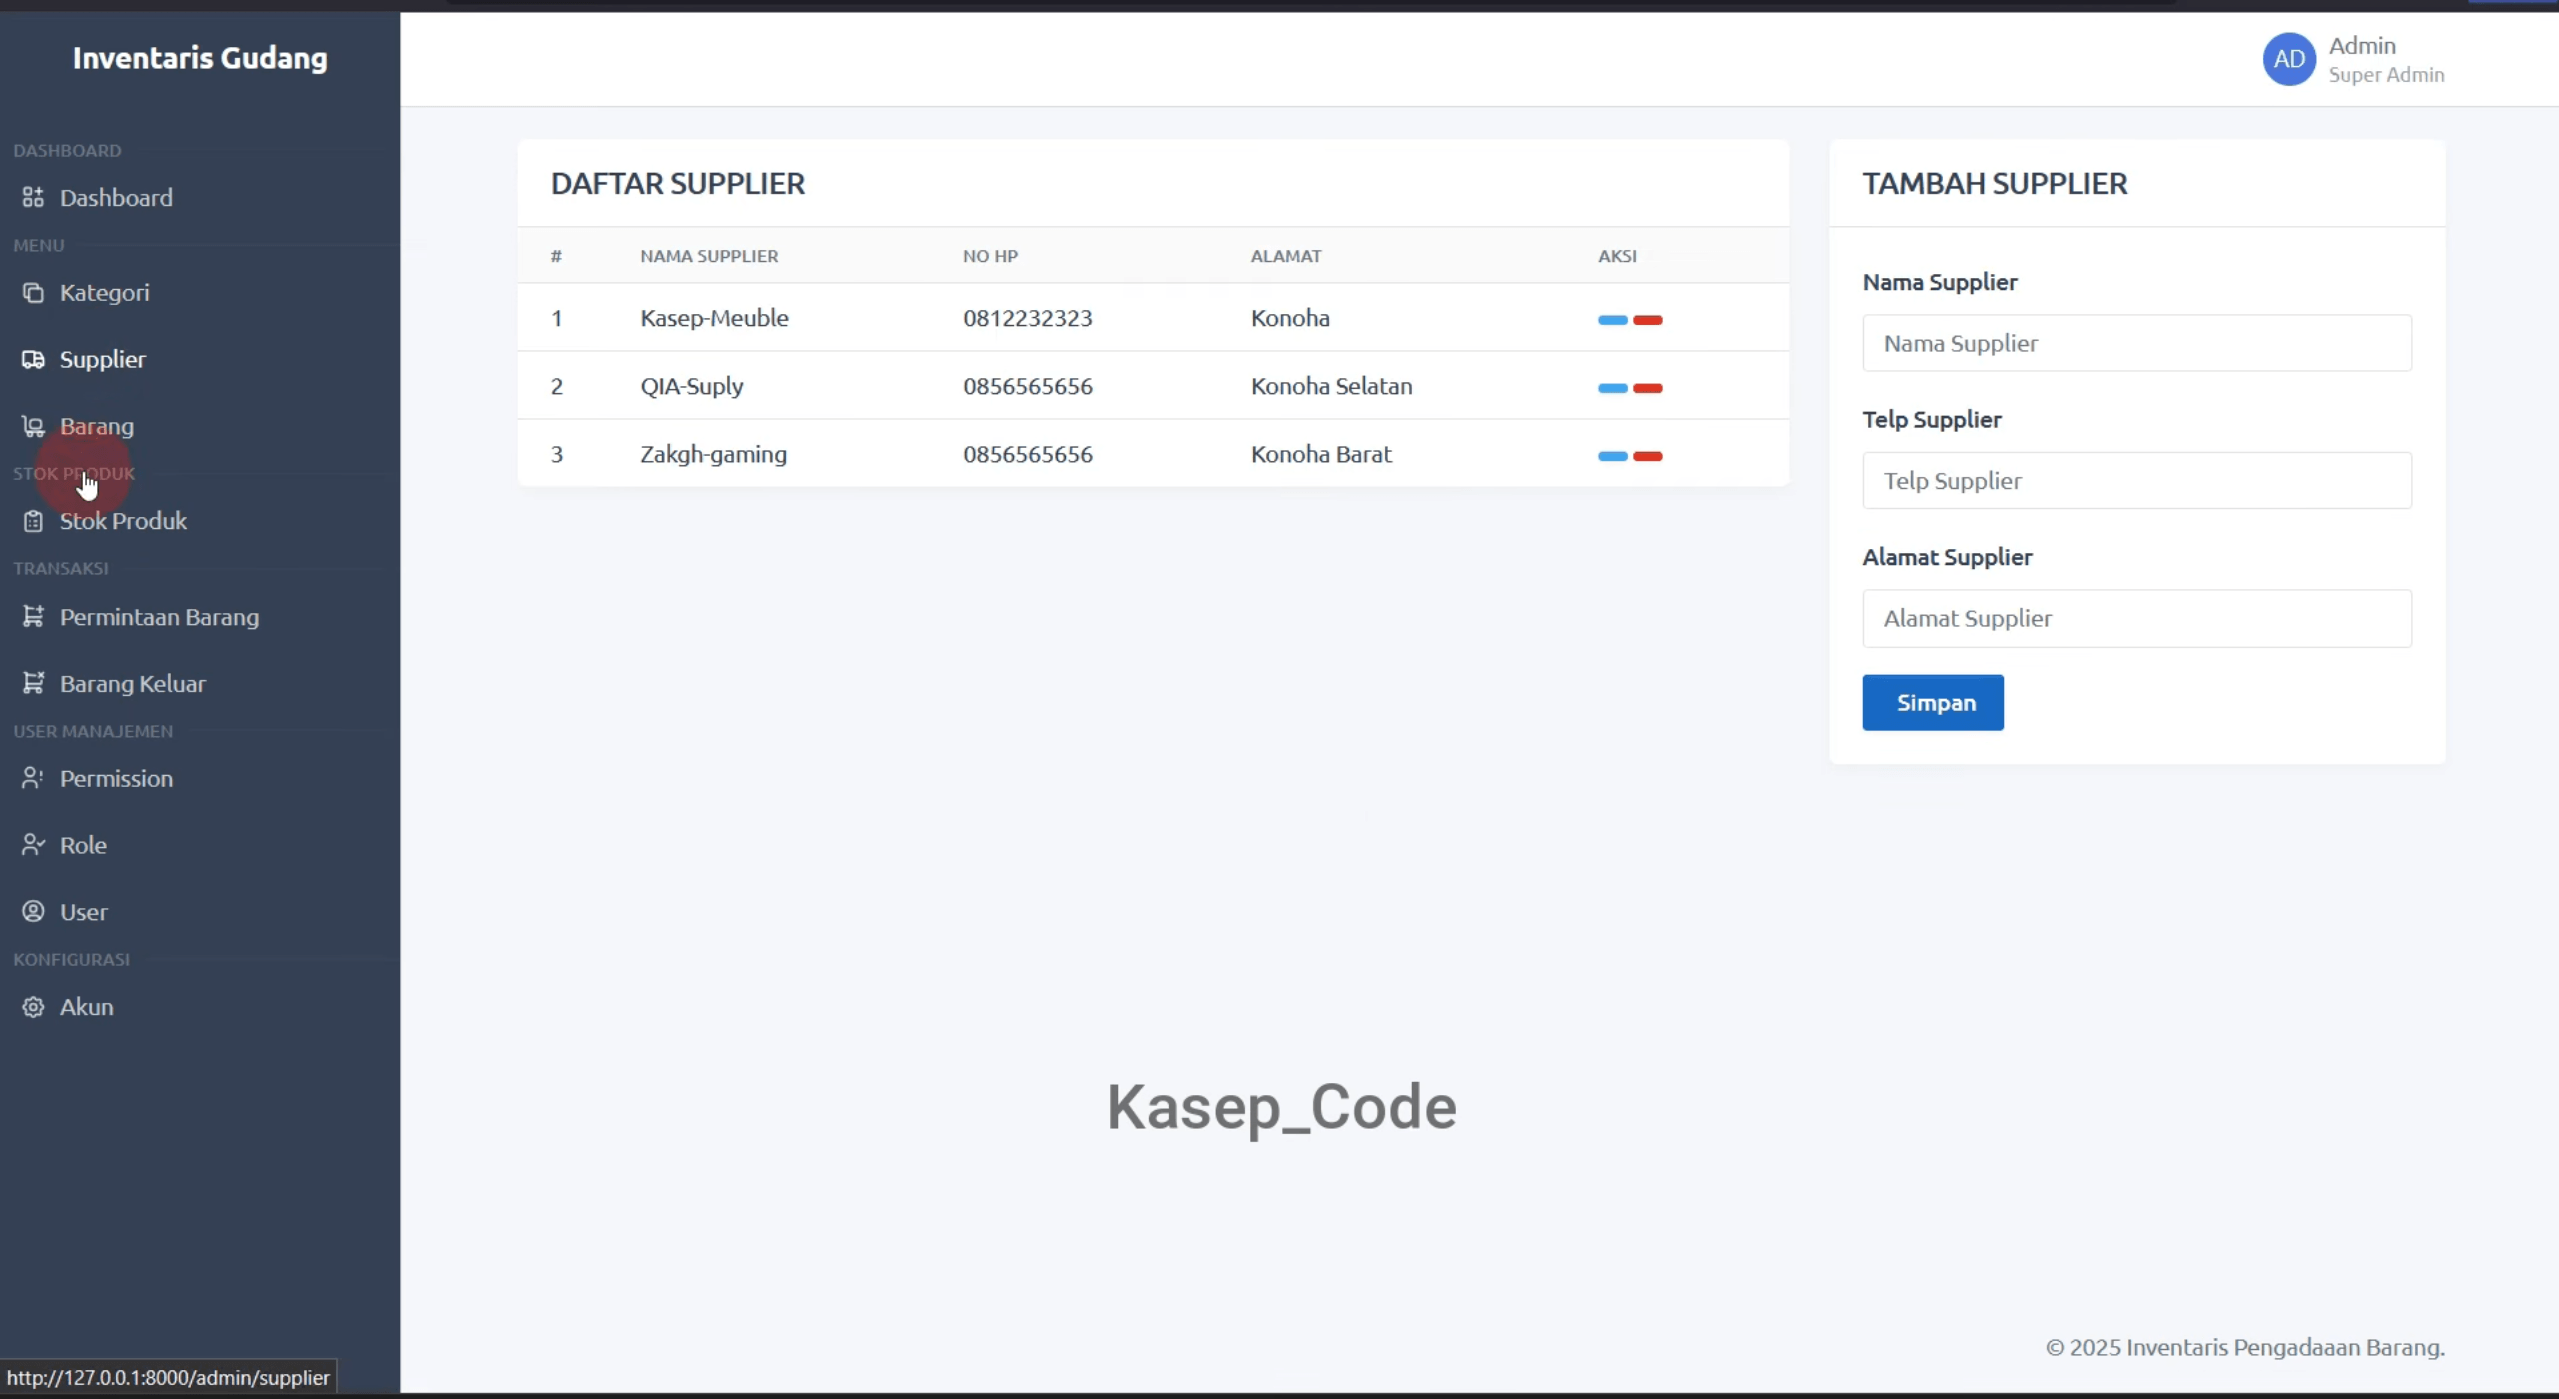Click the Simpan button
The image size is (2559, 1399).
click(1932, 703)
